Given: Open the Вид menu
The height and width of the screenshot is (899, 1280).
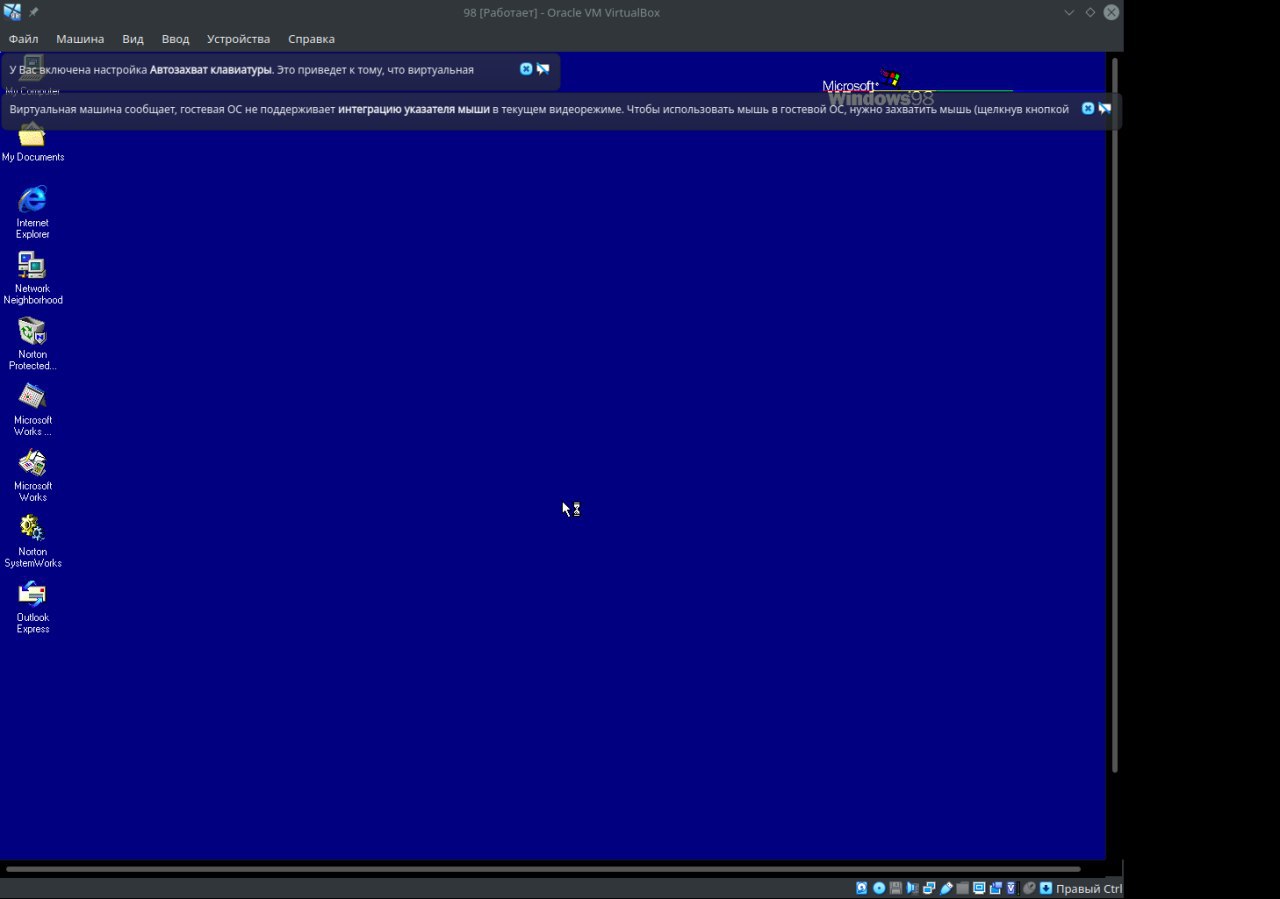Looking at the screenshot, I should [x=133, y=39].
